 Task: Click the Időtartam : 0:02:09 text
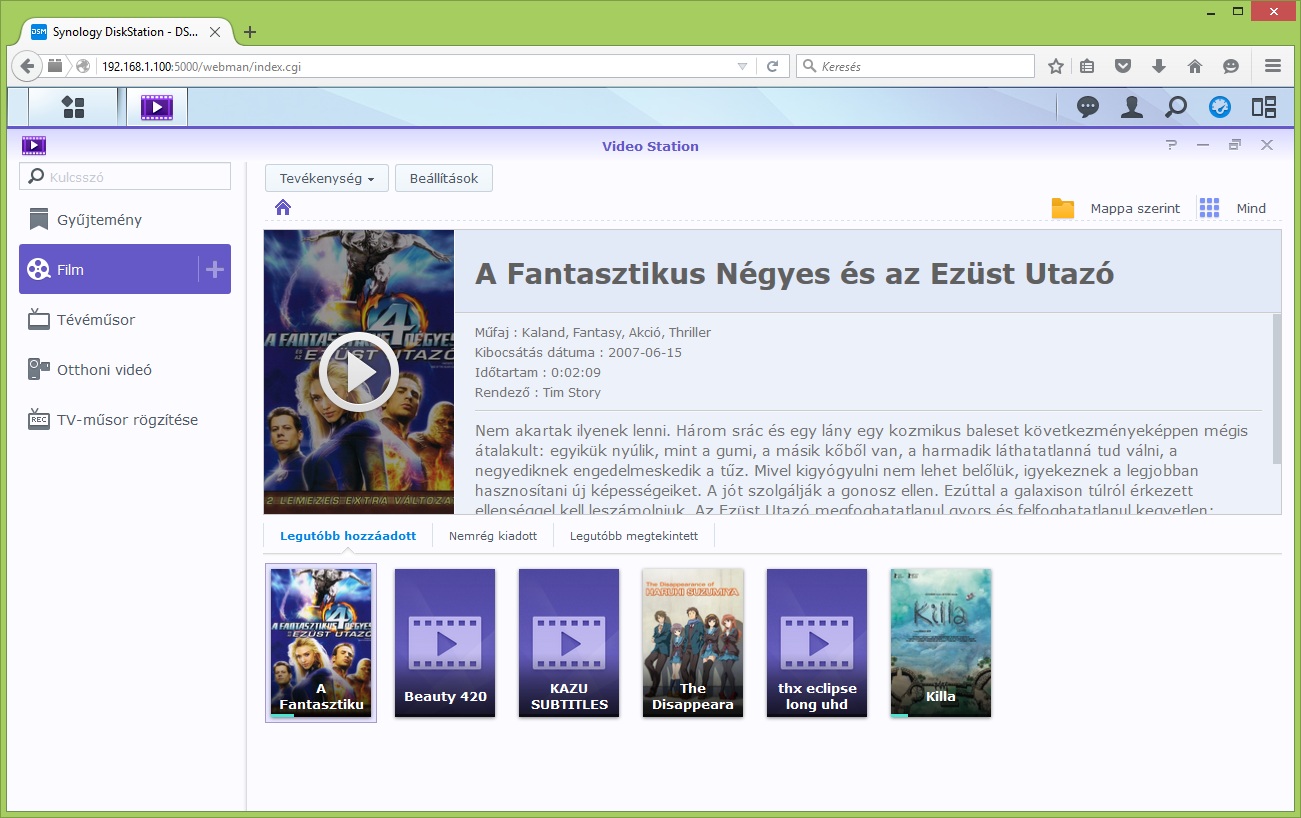click(x=538, y=372)
